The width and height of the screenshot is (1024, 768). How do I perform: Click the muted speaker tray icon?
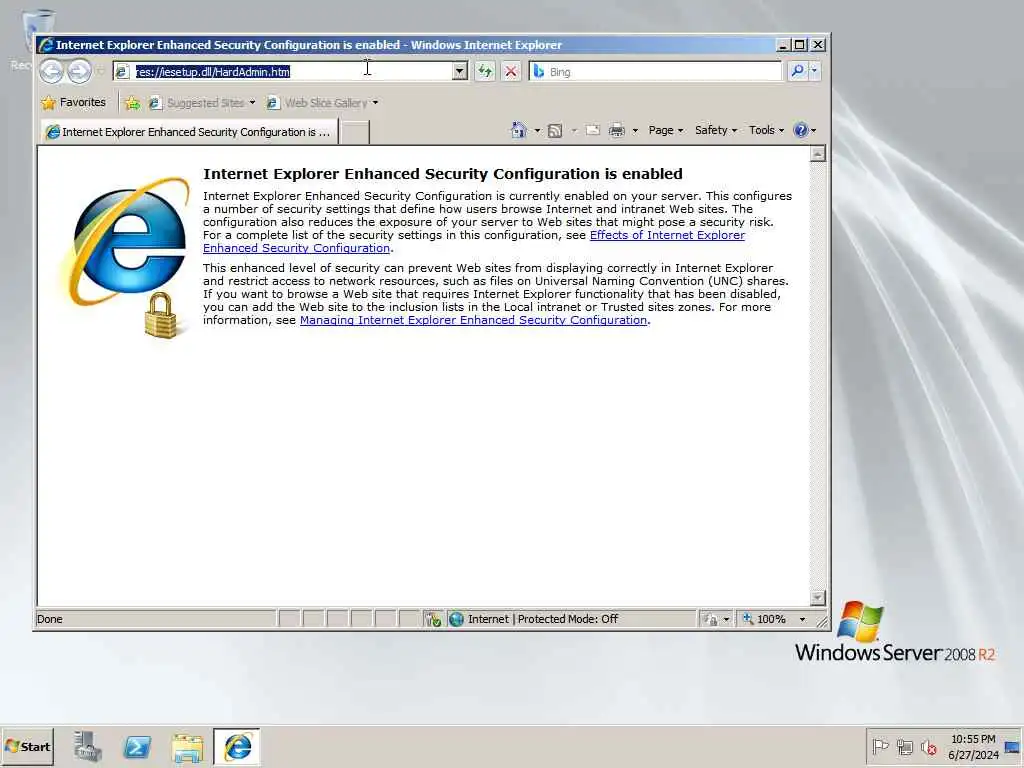tap(929, 746)
